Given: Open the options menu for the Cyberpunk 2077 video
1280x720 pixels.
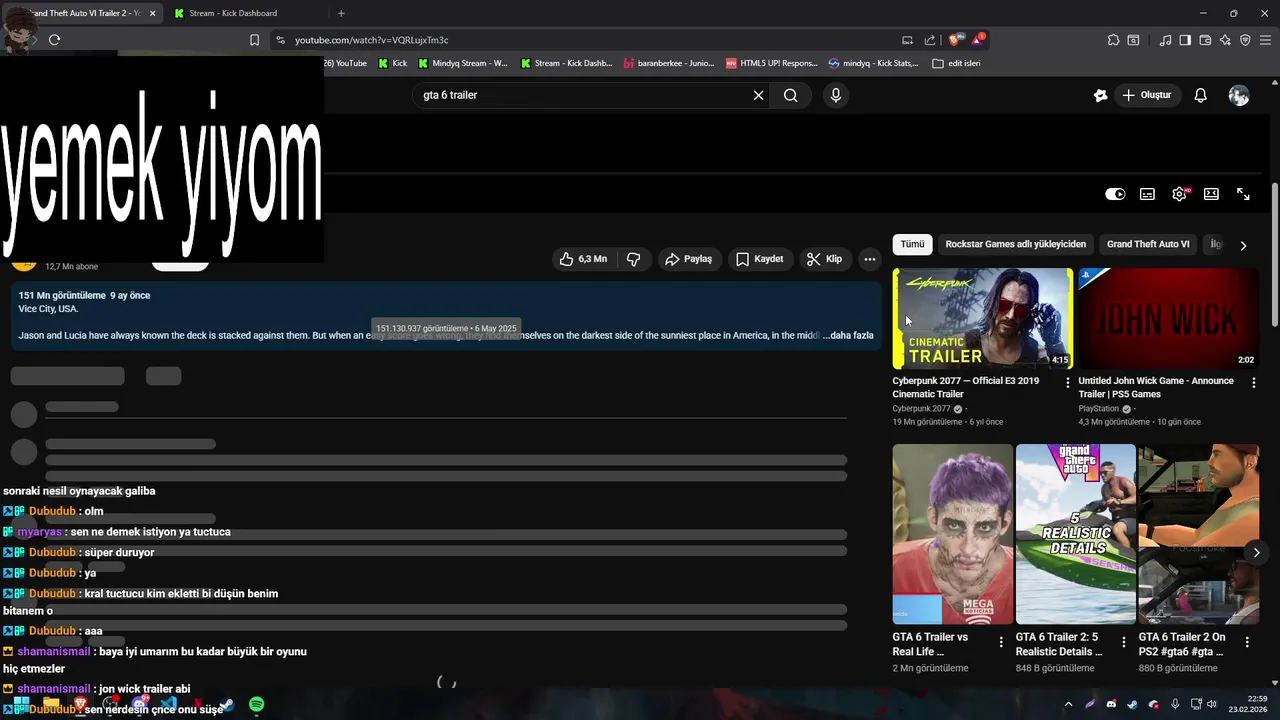Looking at the screenshot, I should (x=1067, y=382).
